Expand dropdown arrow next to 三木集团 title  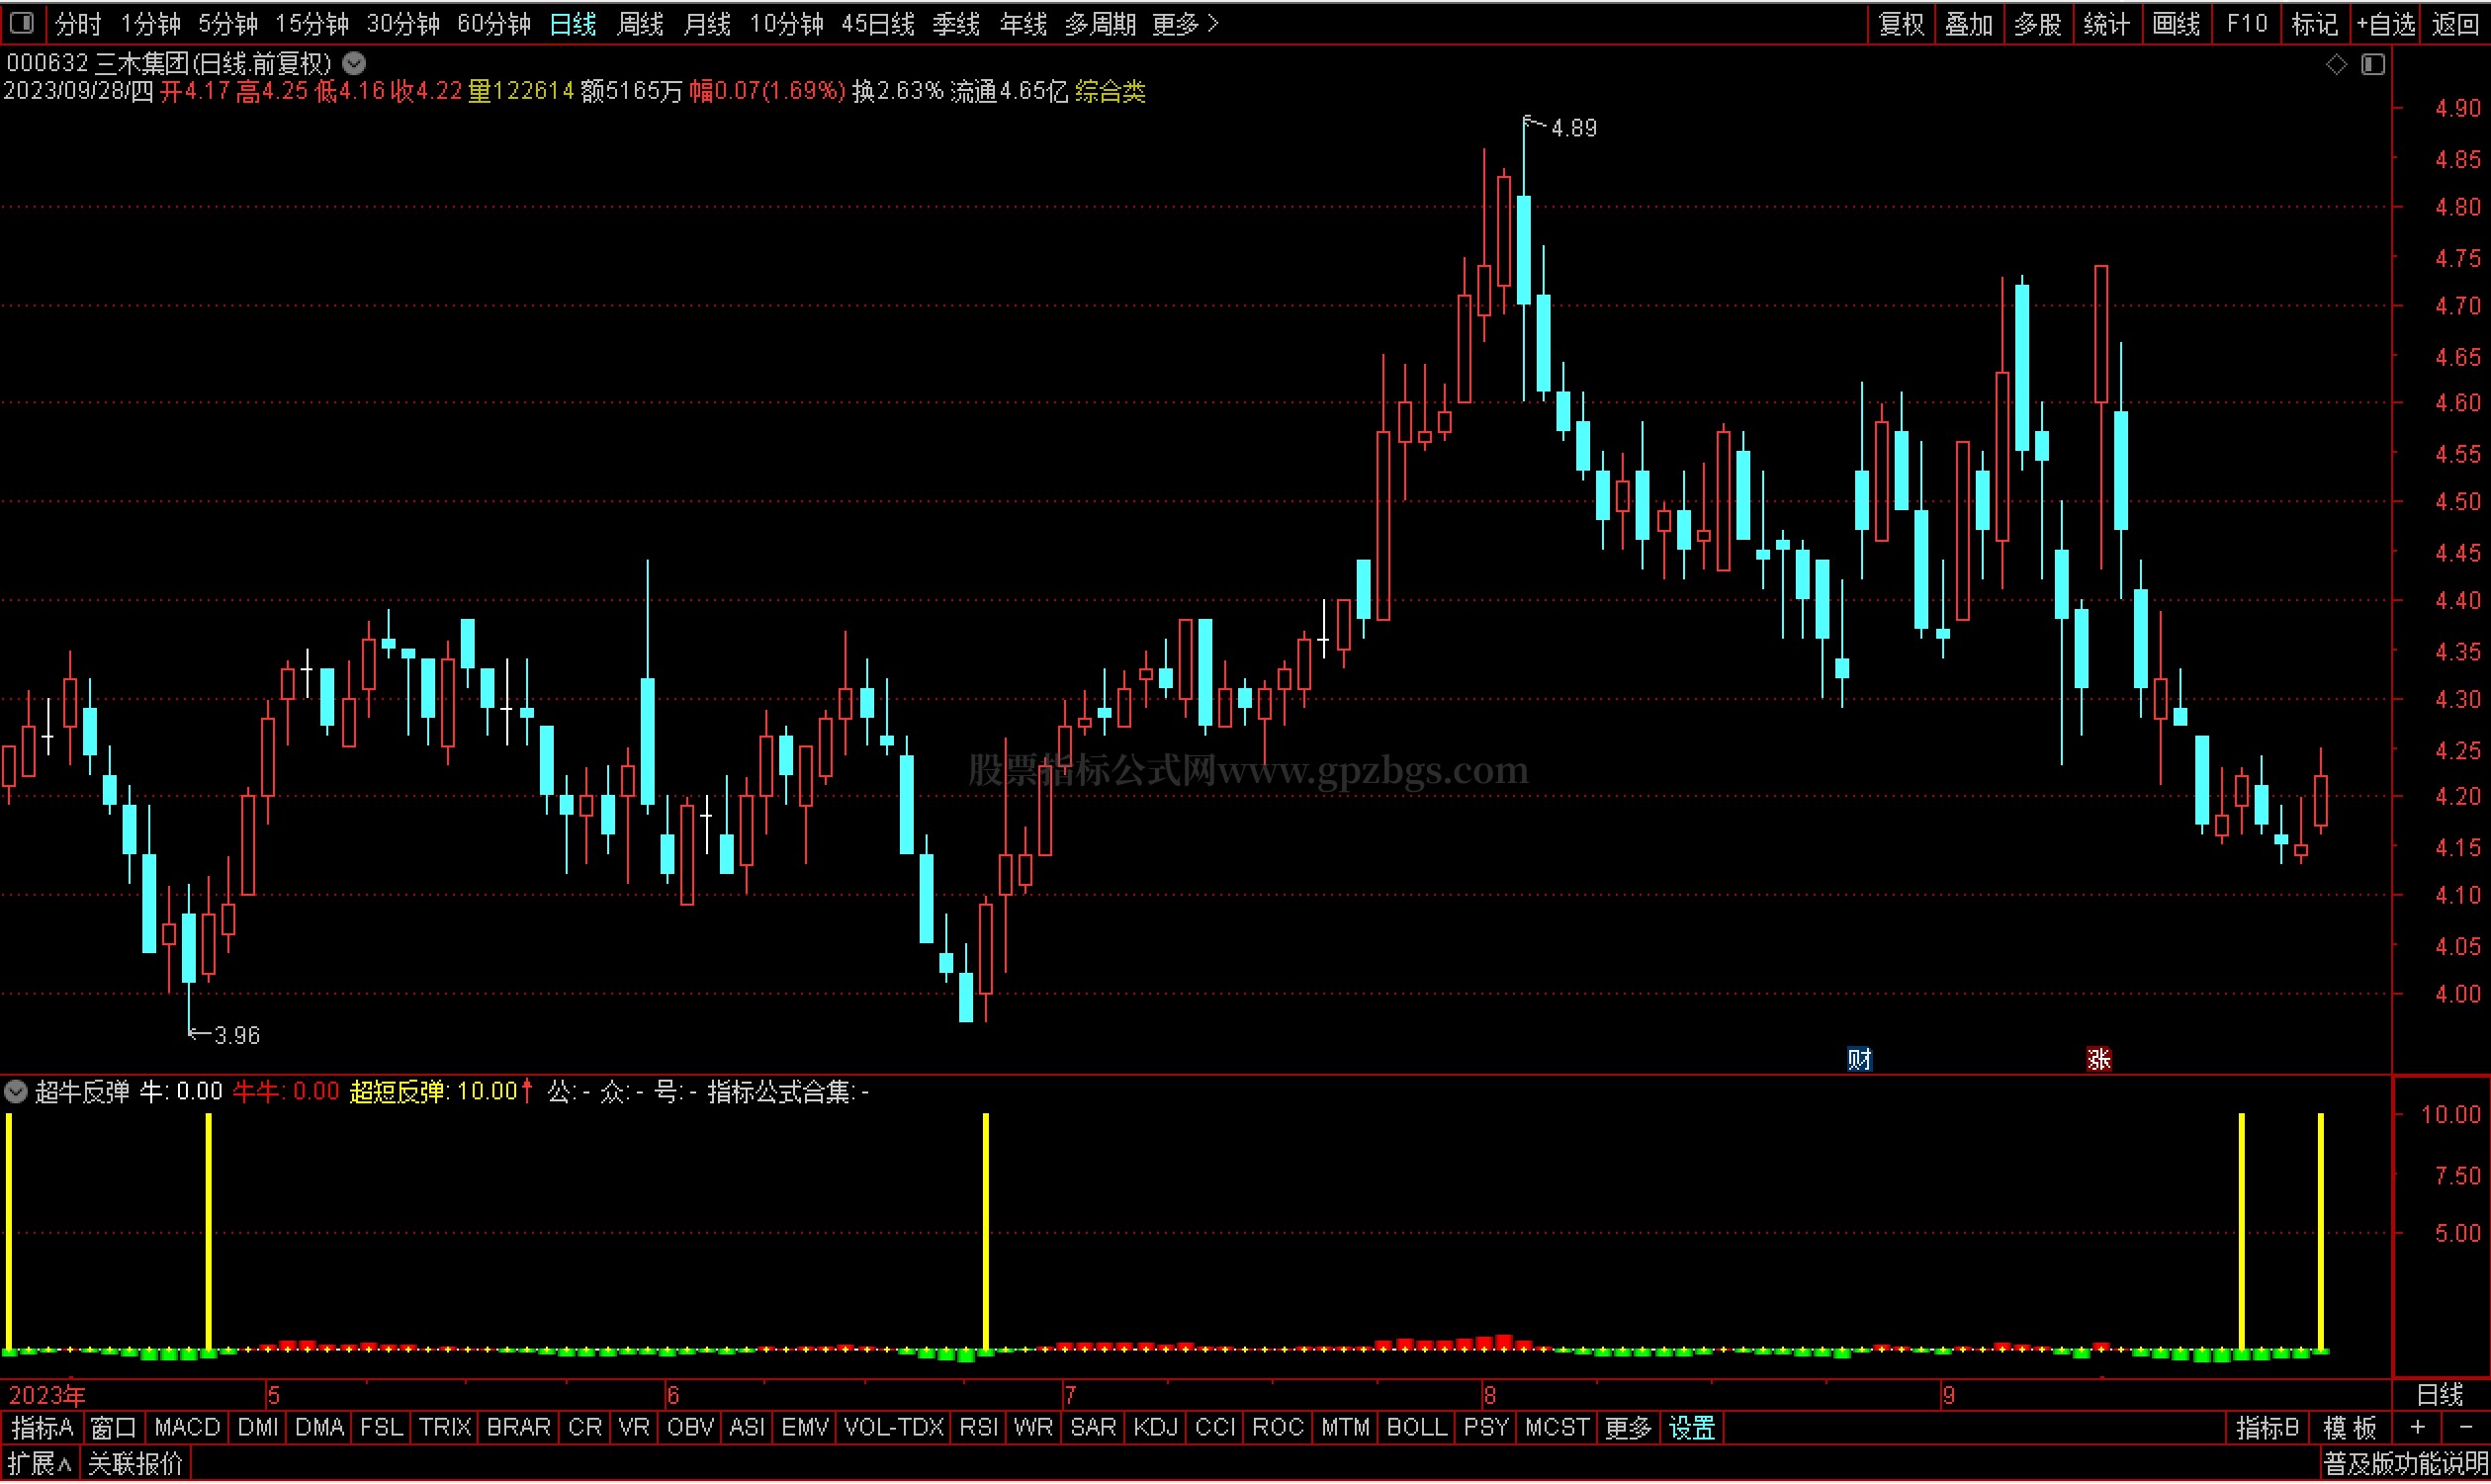(x=354, y=64)
